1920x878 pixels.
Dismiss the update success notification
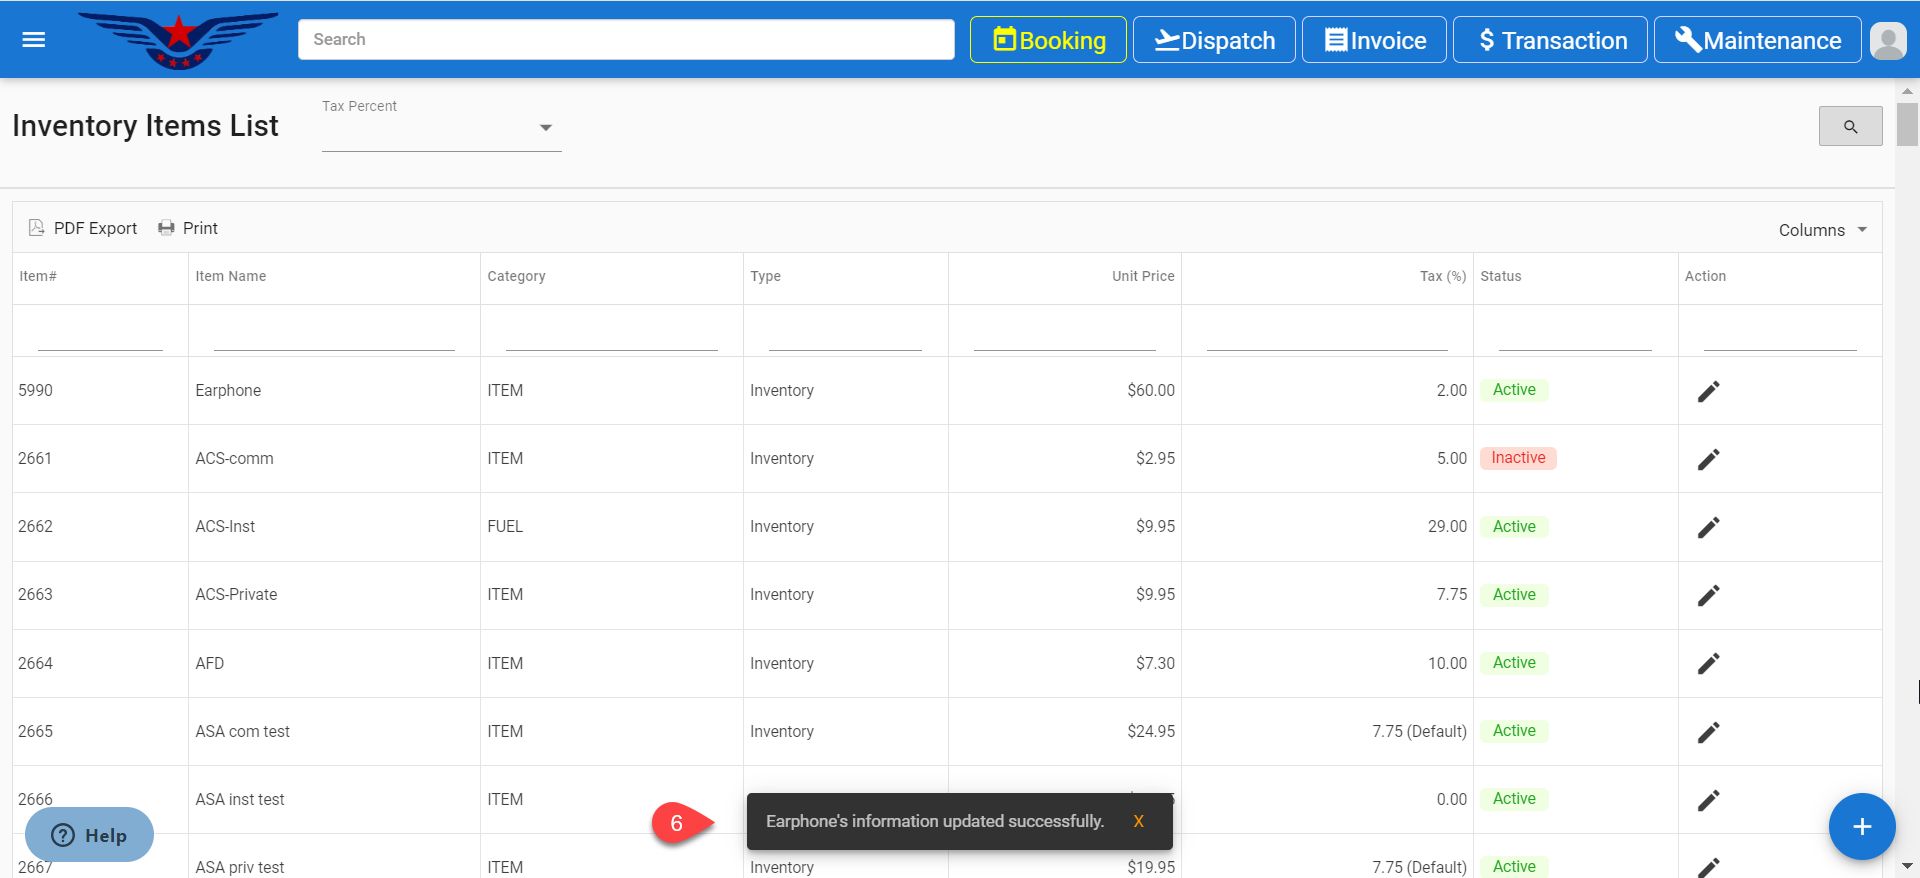[x=1138, y=821]
